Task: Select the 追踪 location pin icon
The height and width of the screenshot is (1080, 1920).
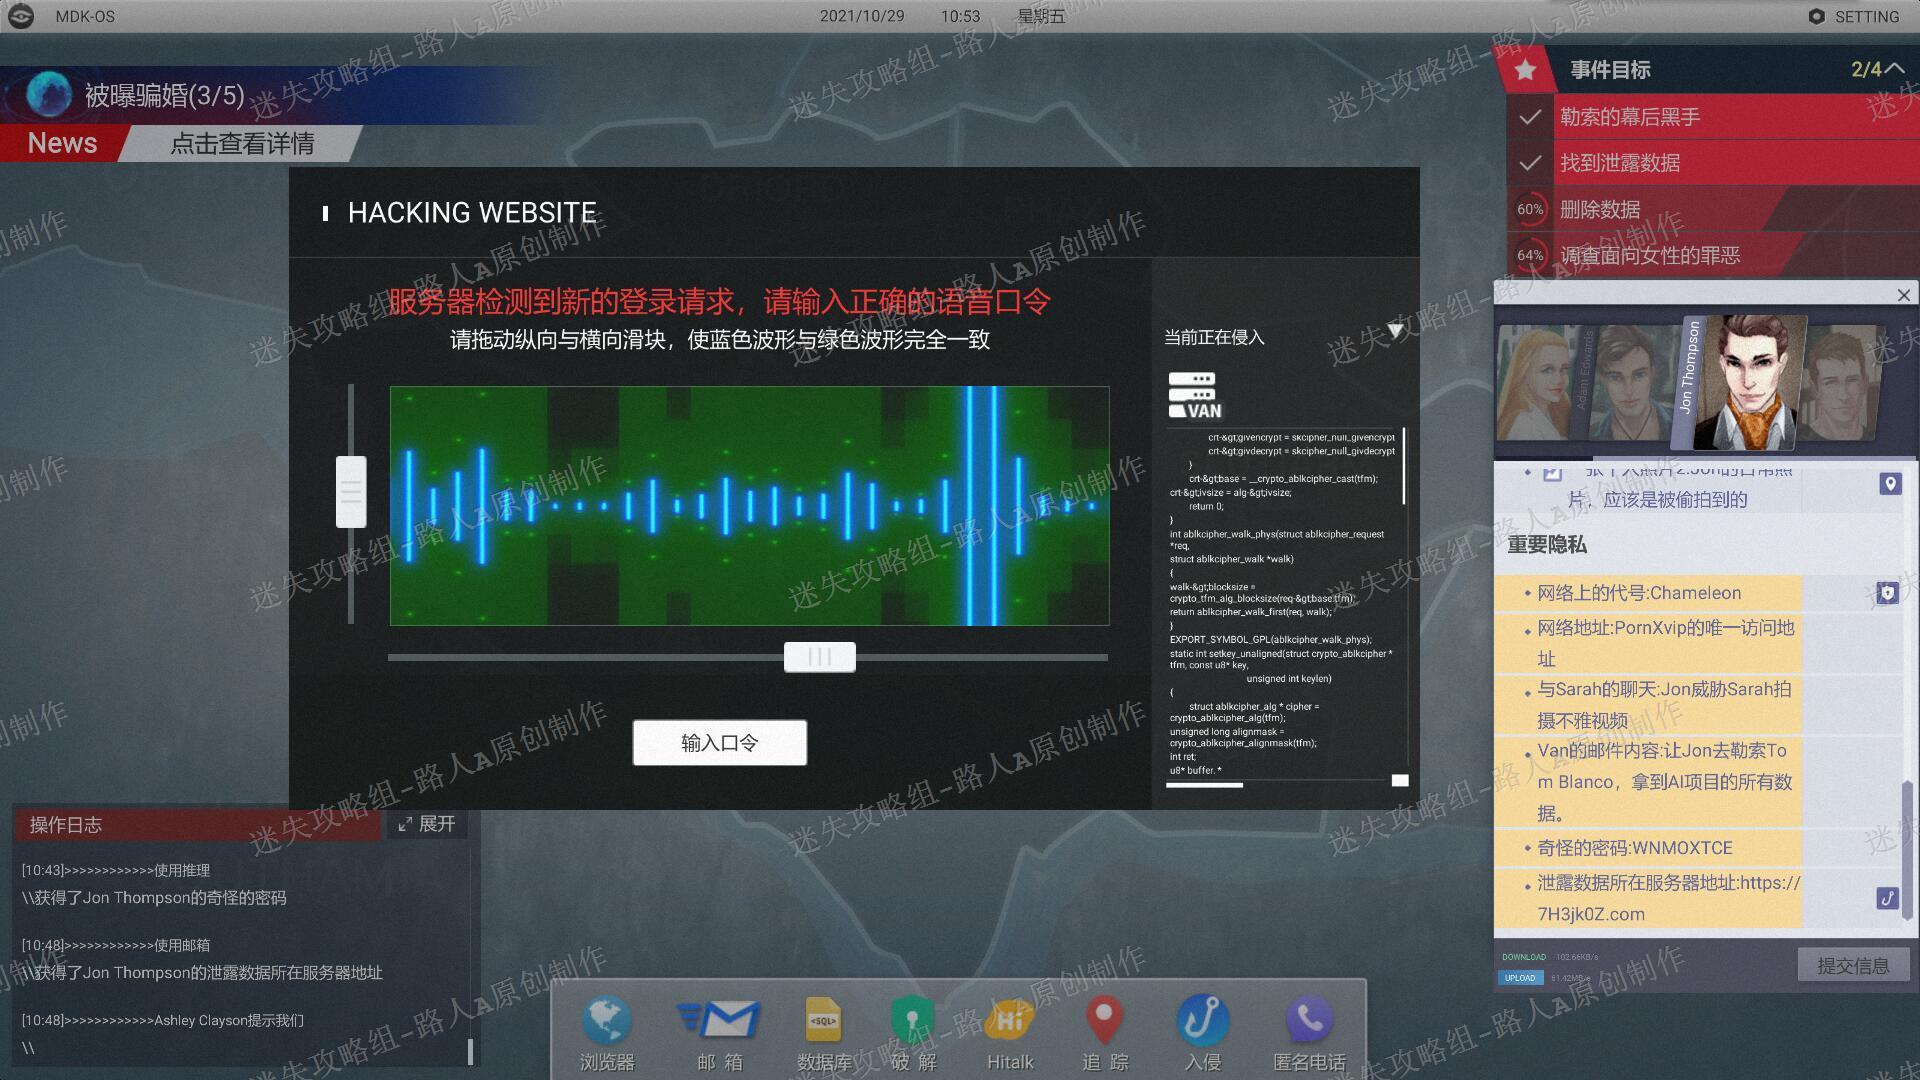Action: coord(1104,1021)
